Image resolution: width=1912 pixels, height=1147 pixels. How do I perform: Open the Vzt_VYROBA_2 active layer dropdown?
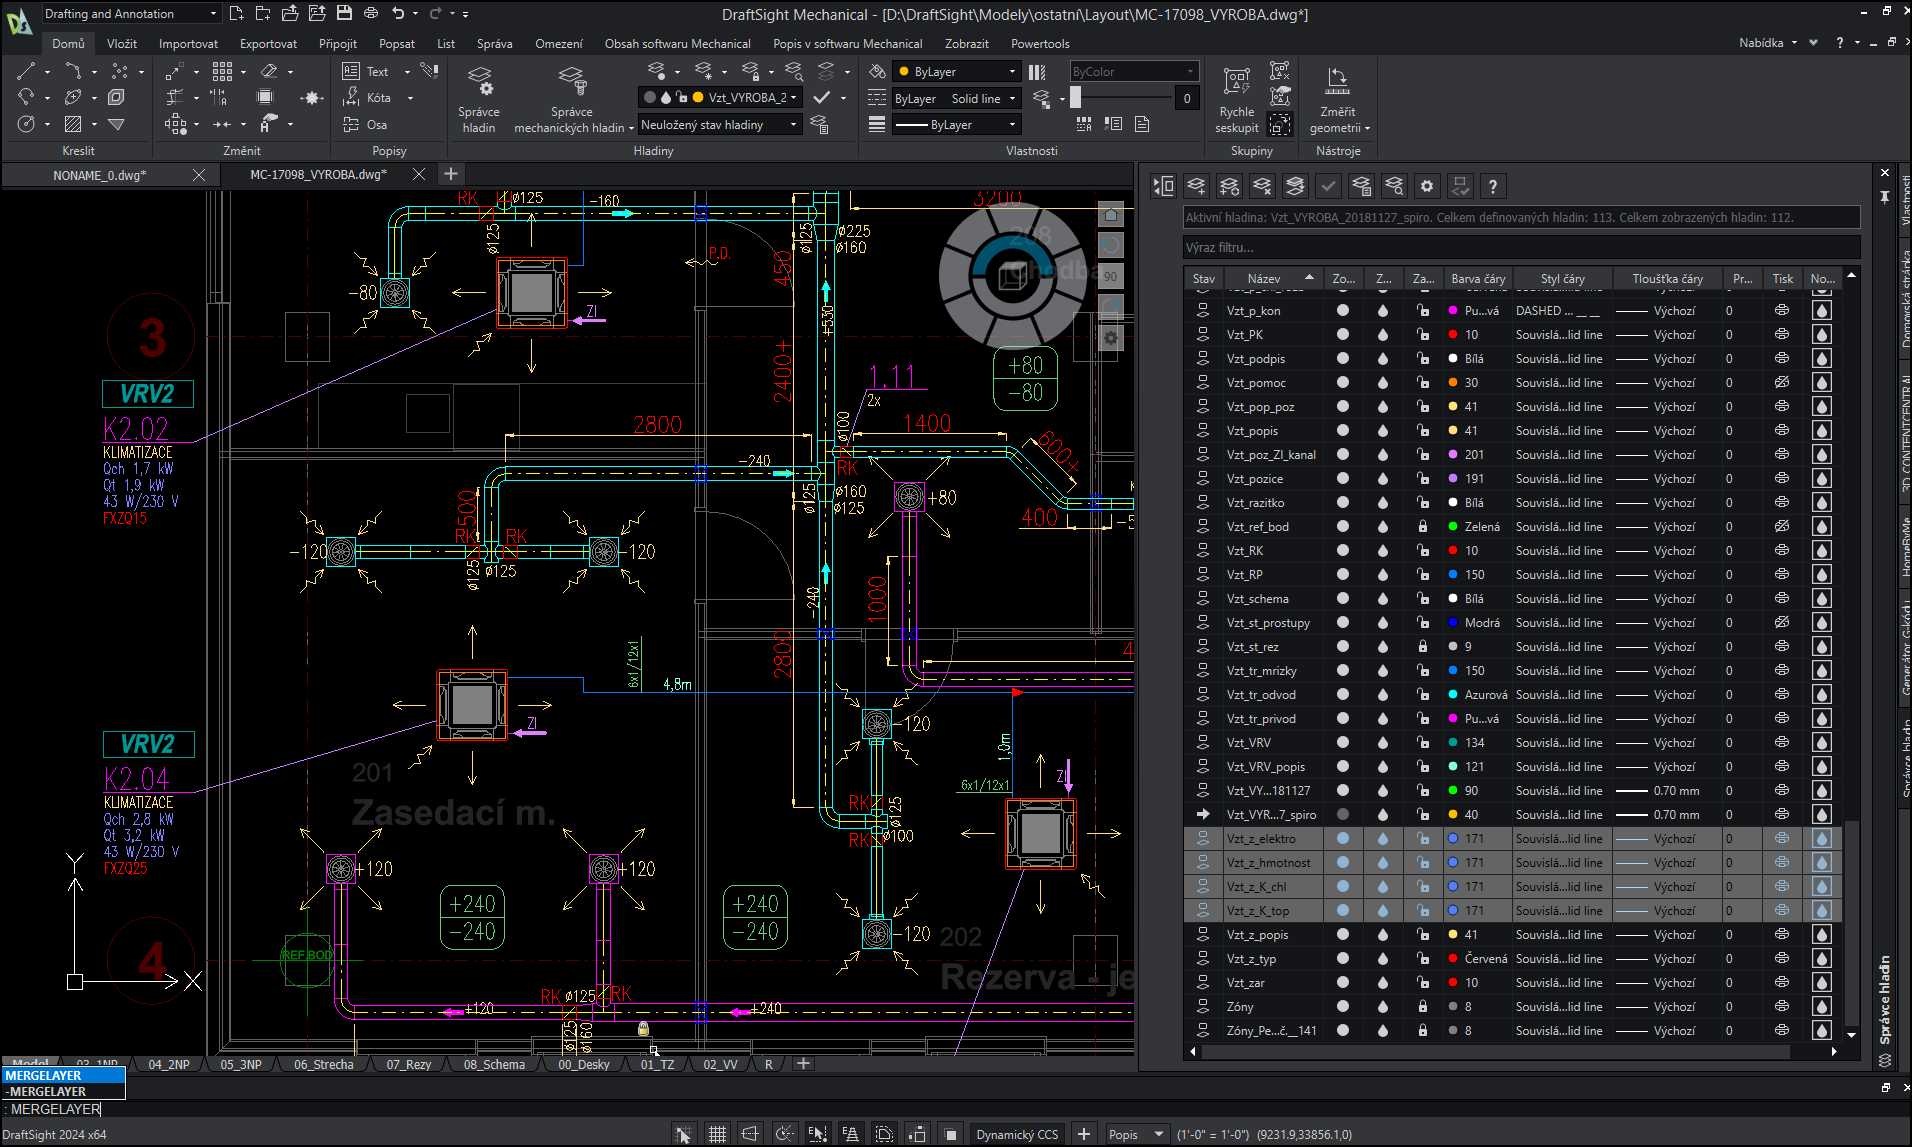(x=794, y=98)
